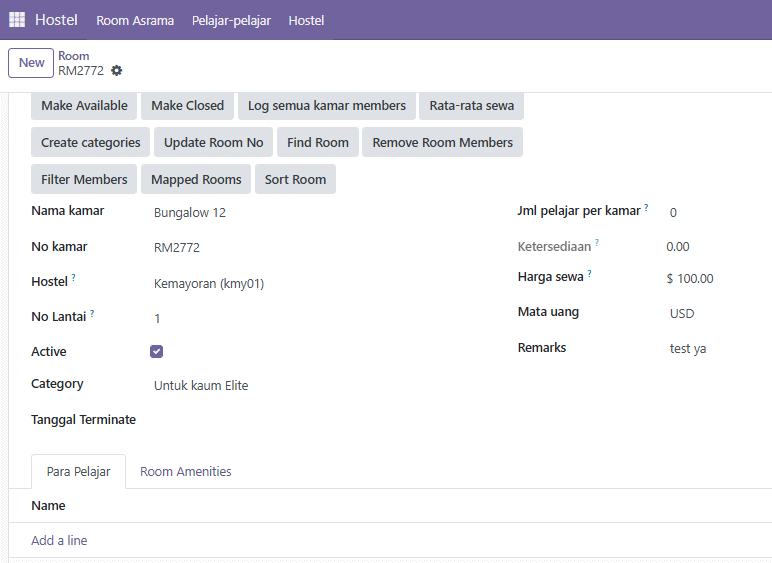Open the Hostel field Kemayoran (kmy01)
The height and width of the screenshot is (563, 772).
[325, 283]
